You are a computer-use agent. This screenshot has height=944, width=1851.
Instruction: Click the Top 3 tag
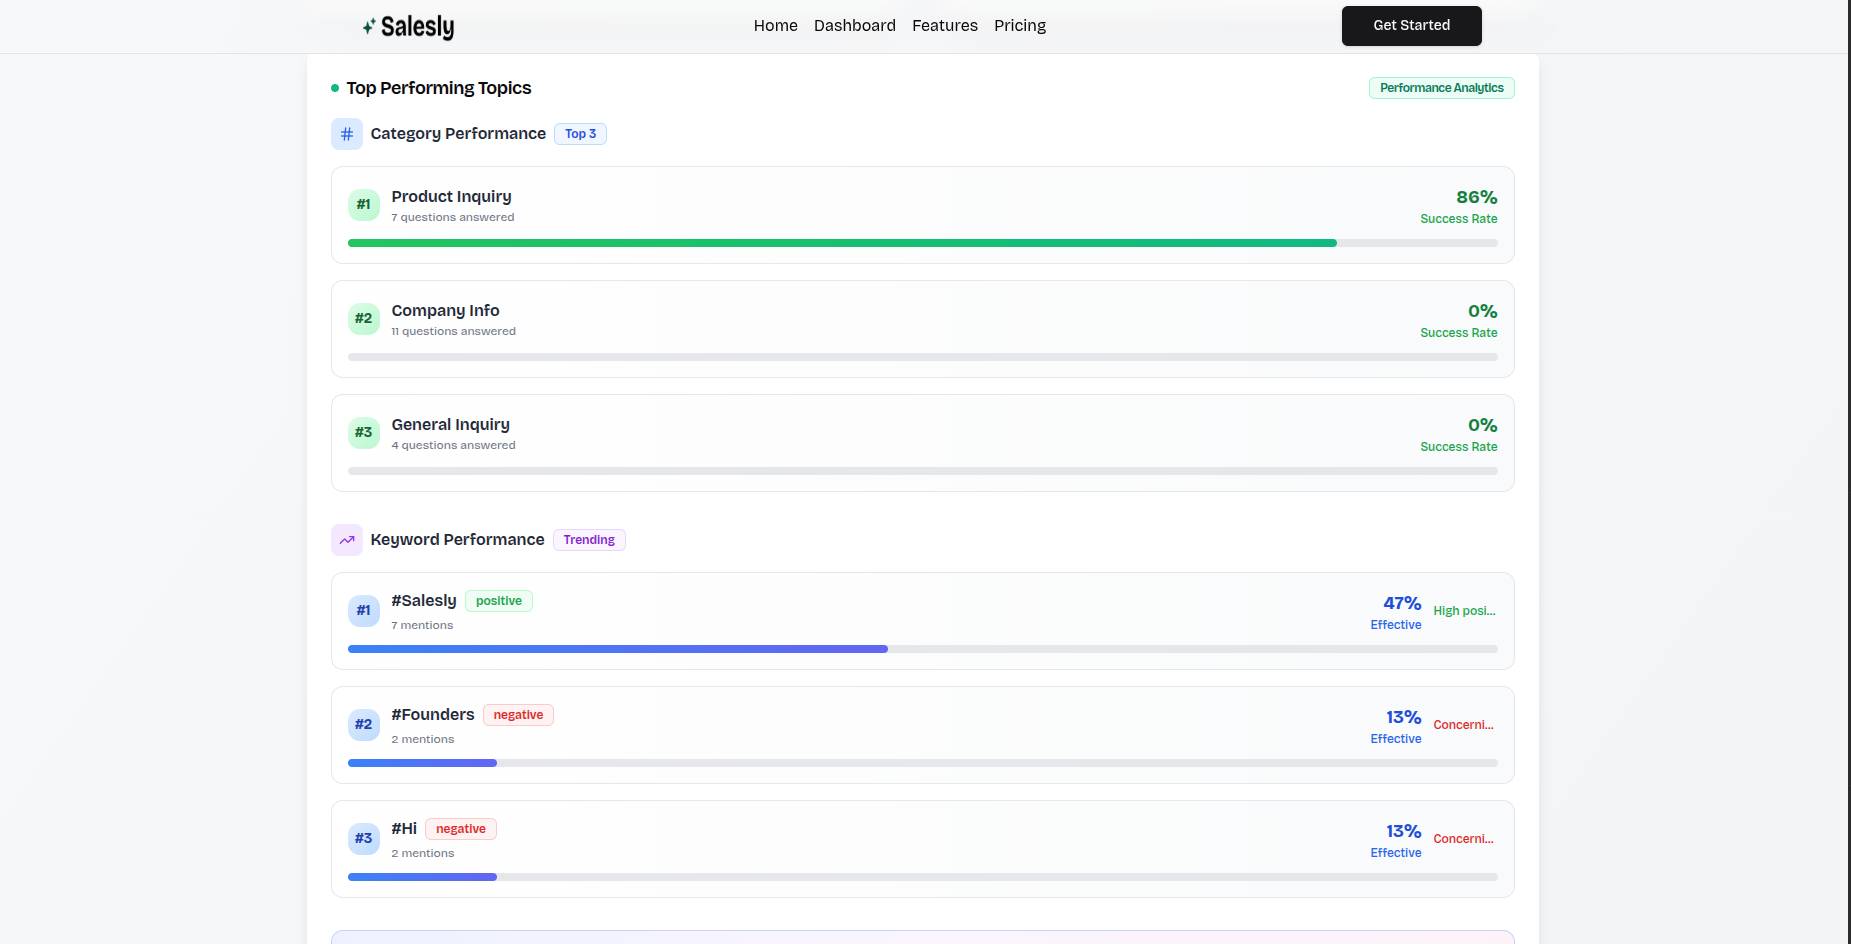click(x=580, y=134)
